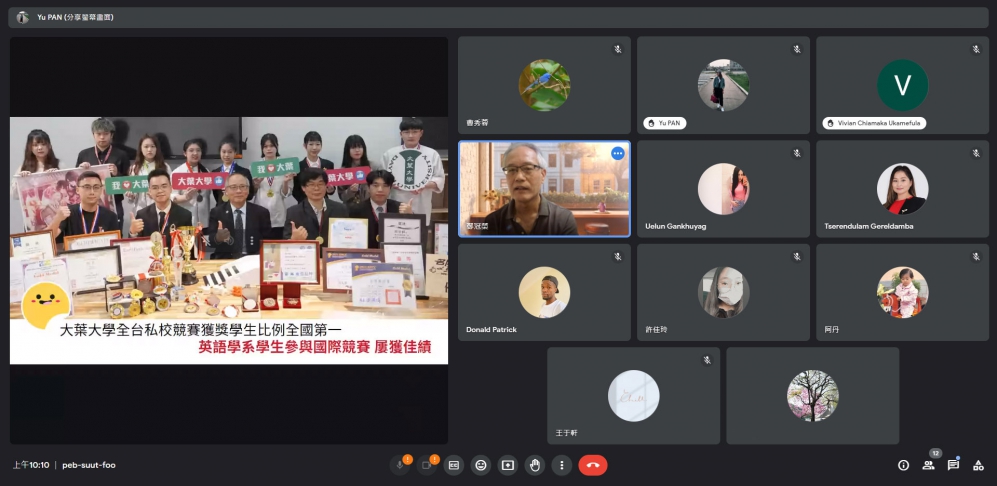Turn on closed captions
Screen dimensions: 997x486
point(454,465)
